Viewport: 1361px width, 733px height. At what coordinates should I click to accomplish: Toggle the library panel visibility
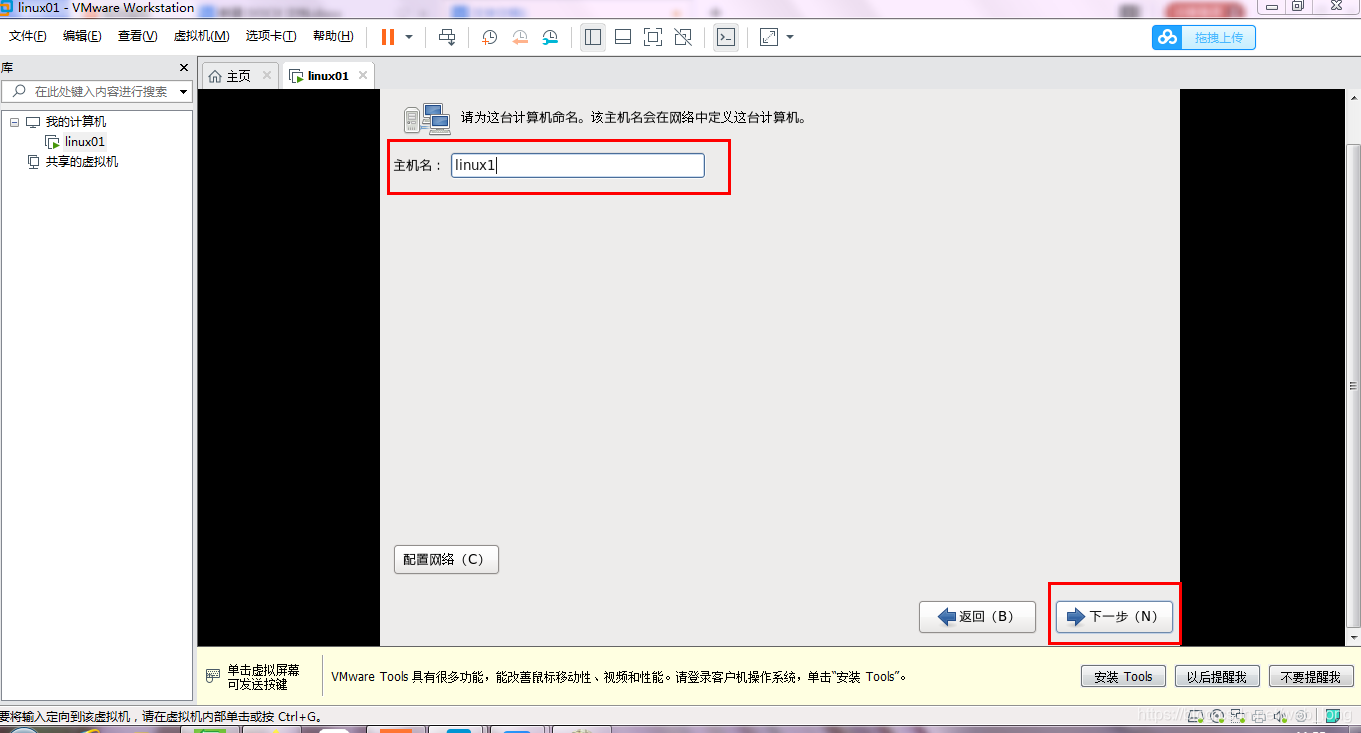[593, 37]
